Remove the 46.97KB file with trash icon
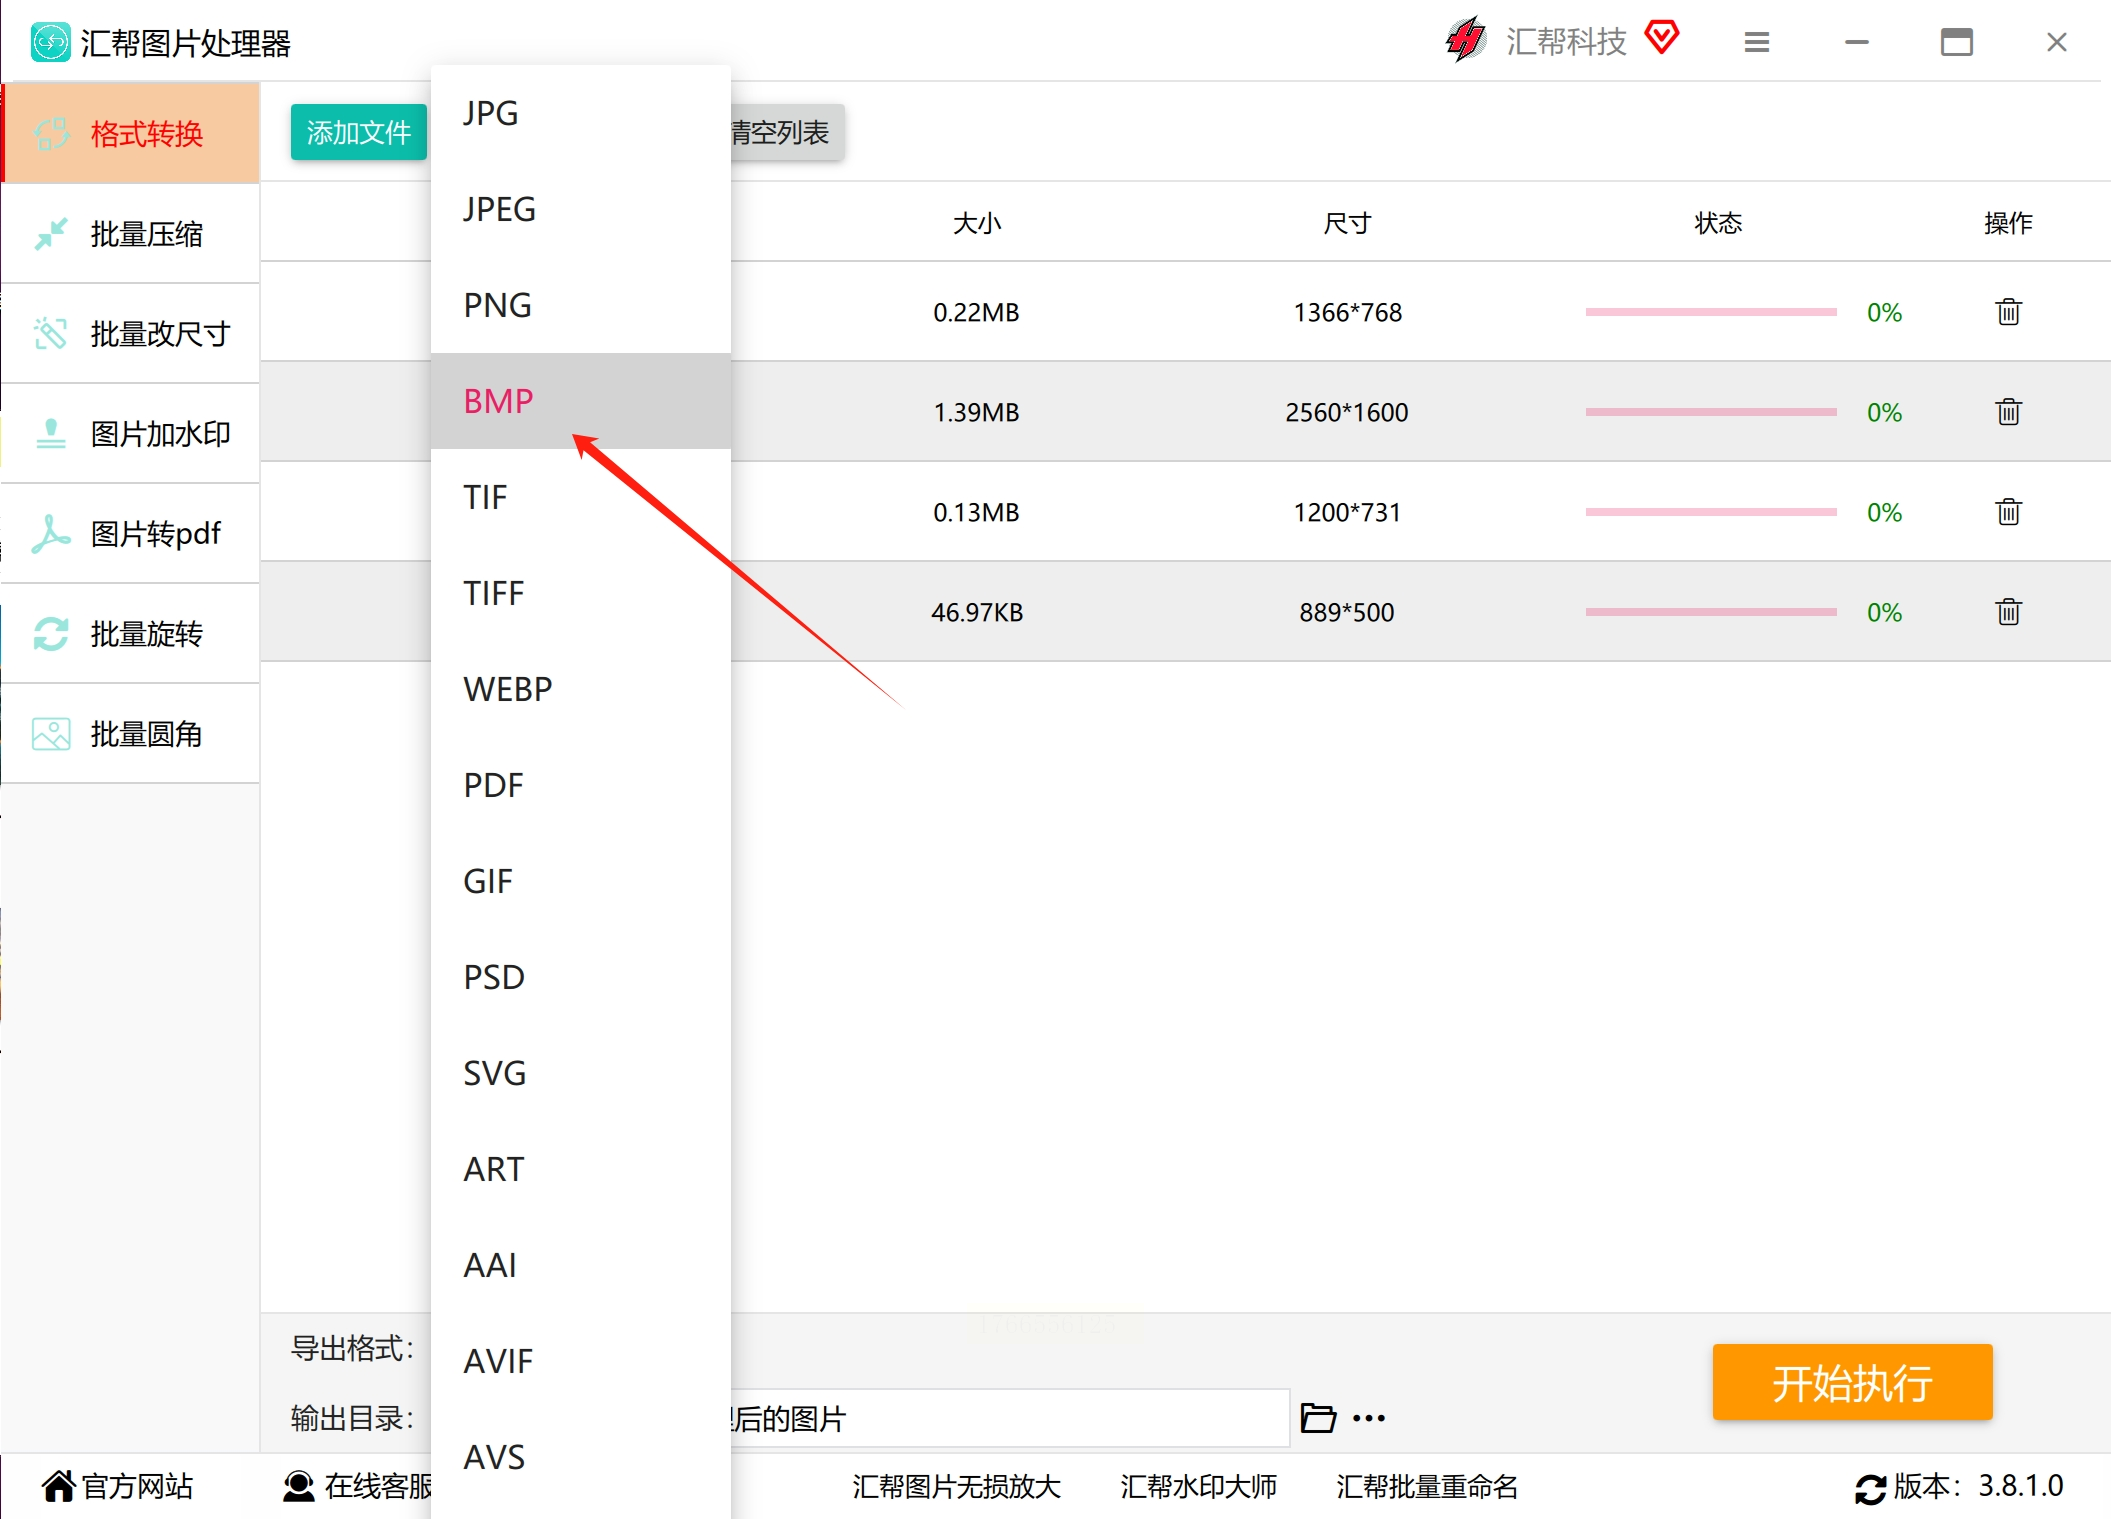The image size is (2111, 1519). [2008, 612]
